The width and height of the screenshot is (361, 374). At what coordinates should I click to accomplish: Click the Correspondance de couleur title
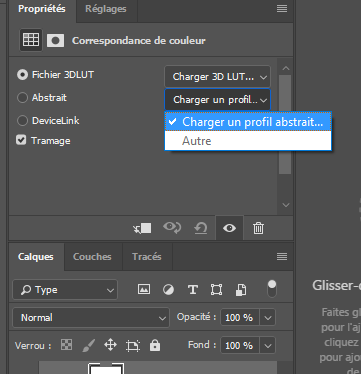pyautogui.click(x=139, y=41)
